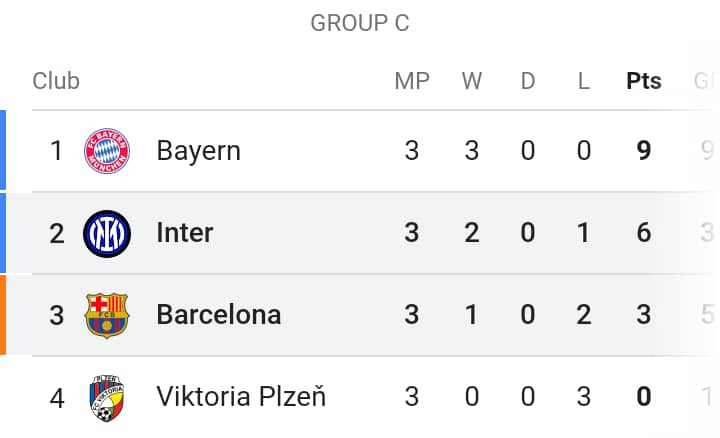Screen dimensions: 720x438
Task: Click the Inter Milan club logo
Action: point(107,233)
